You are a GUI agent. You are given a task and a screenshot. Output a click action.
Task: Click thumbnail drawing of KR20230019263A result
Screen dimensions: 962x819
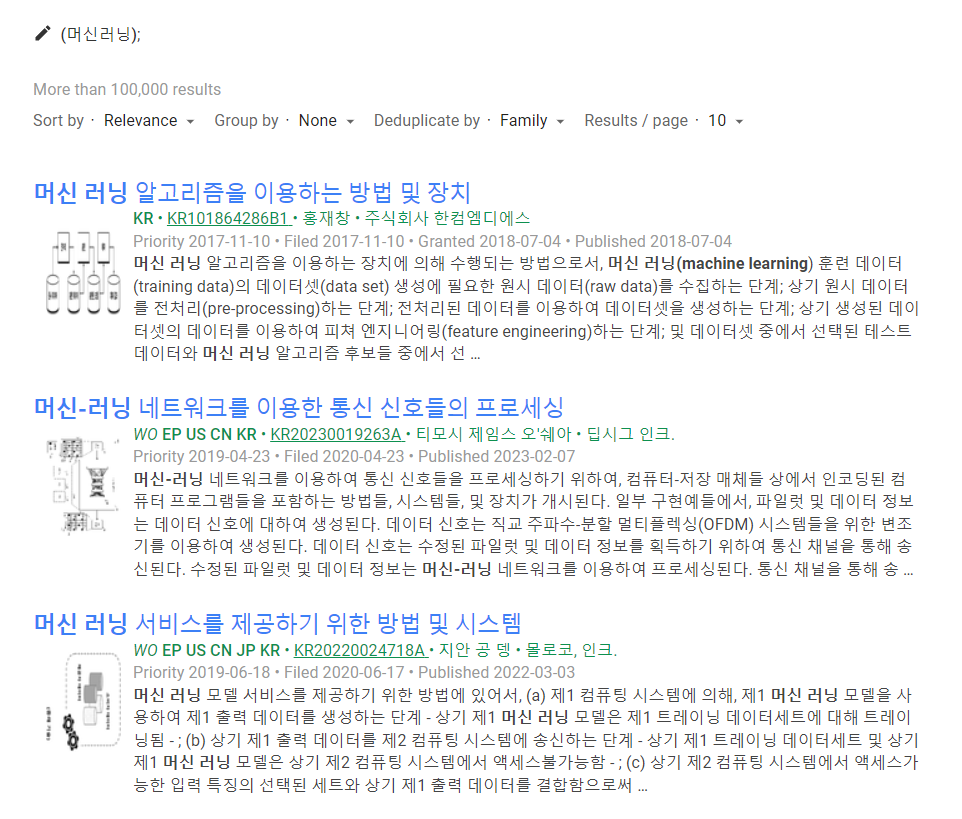pos(83,485)
